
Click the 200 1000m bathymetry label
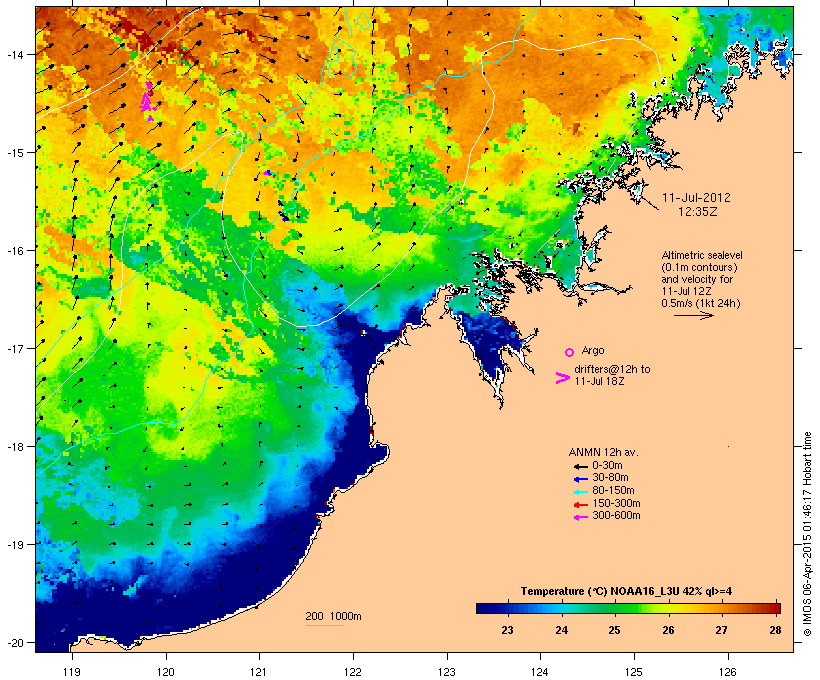pos(333,616)
